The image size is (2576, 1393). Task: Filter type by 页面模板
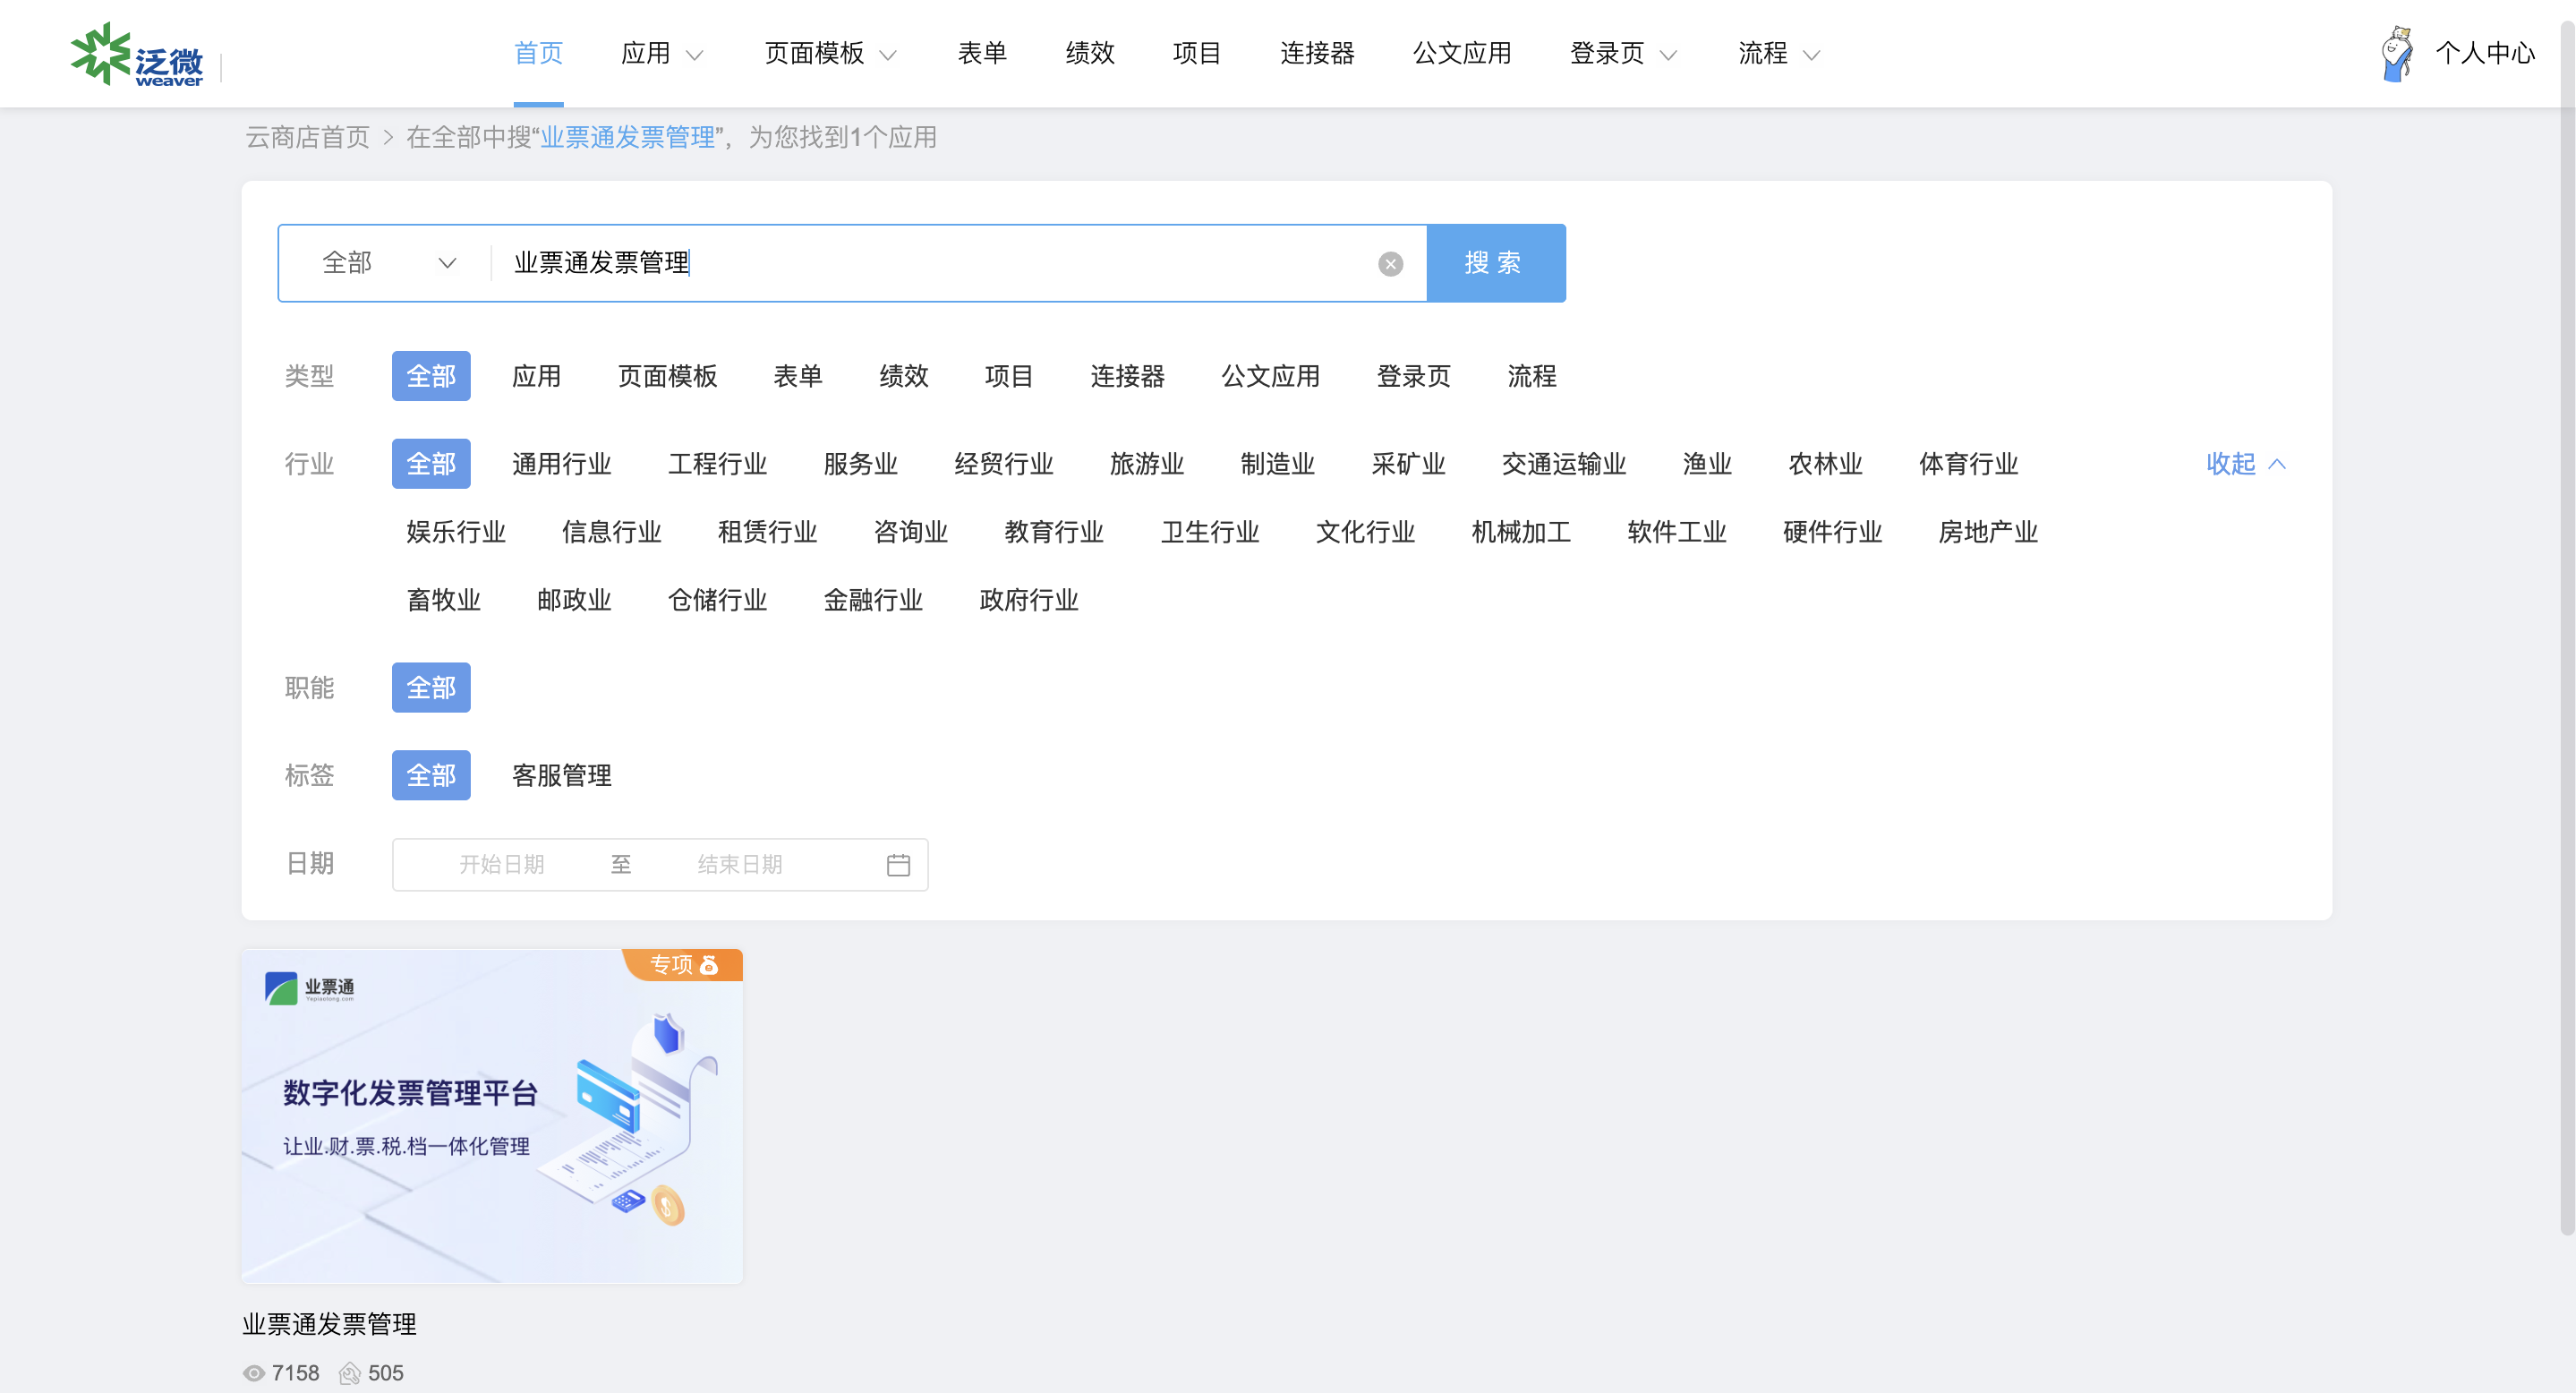667,376
